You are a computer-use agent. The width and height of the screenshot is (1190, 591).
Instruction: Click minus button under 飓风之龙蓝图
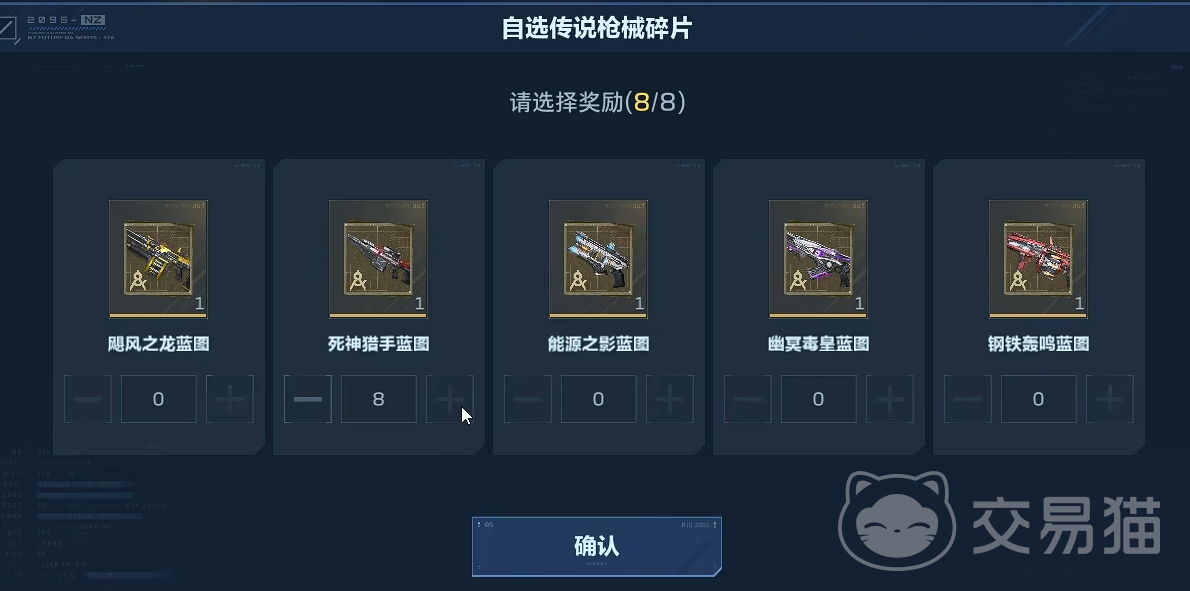pyautogui.click(x=87, y=399)
